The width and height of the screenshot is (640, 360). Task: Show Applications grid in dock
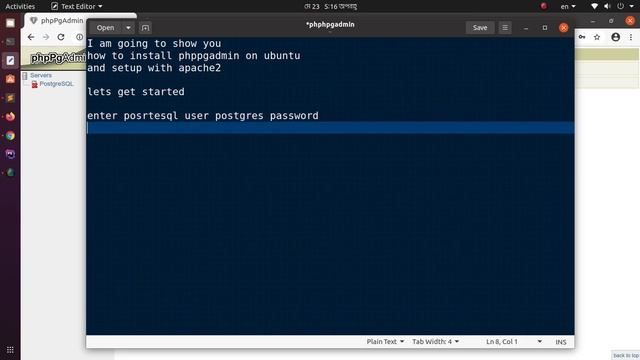click(x=10, y=350)
